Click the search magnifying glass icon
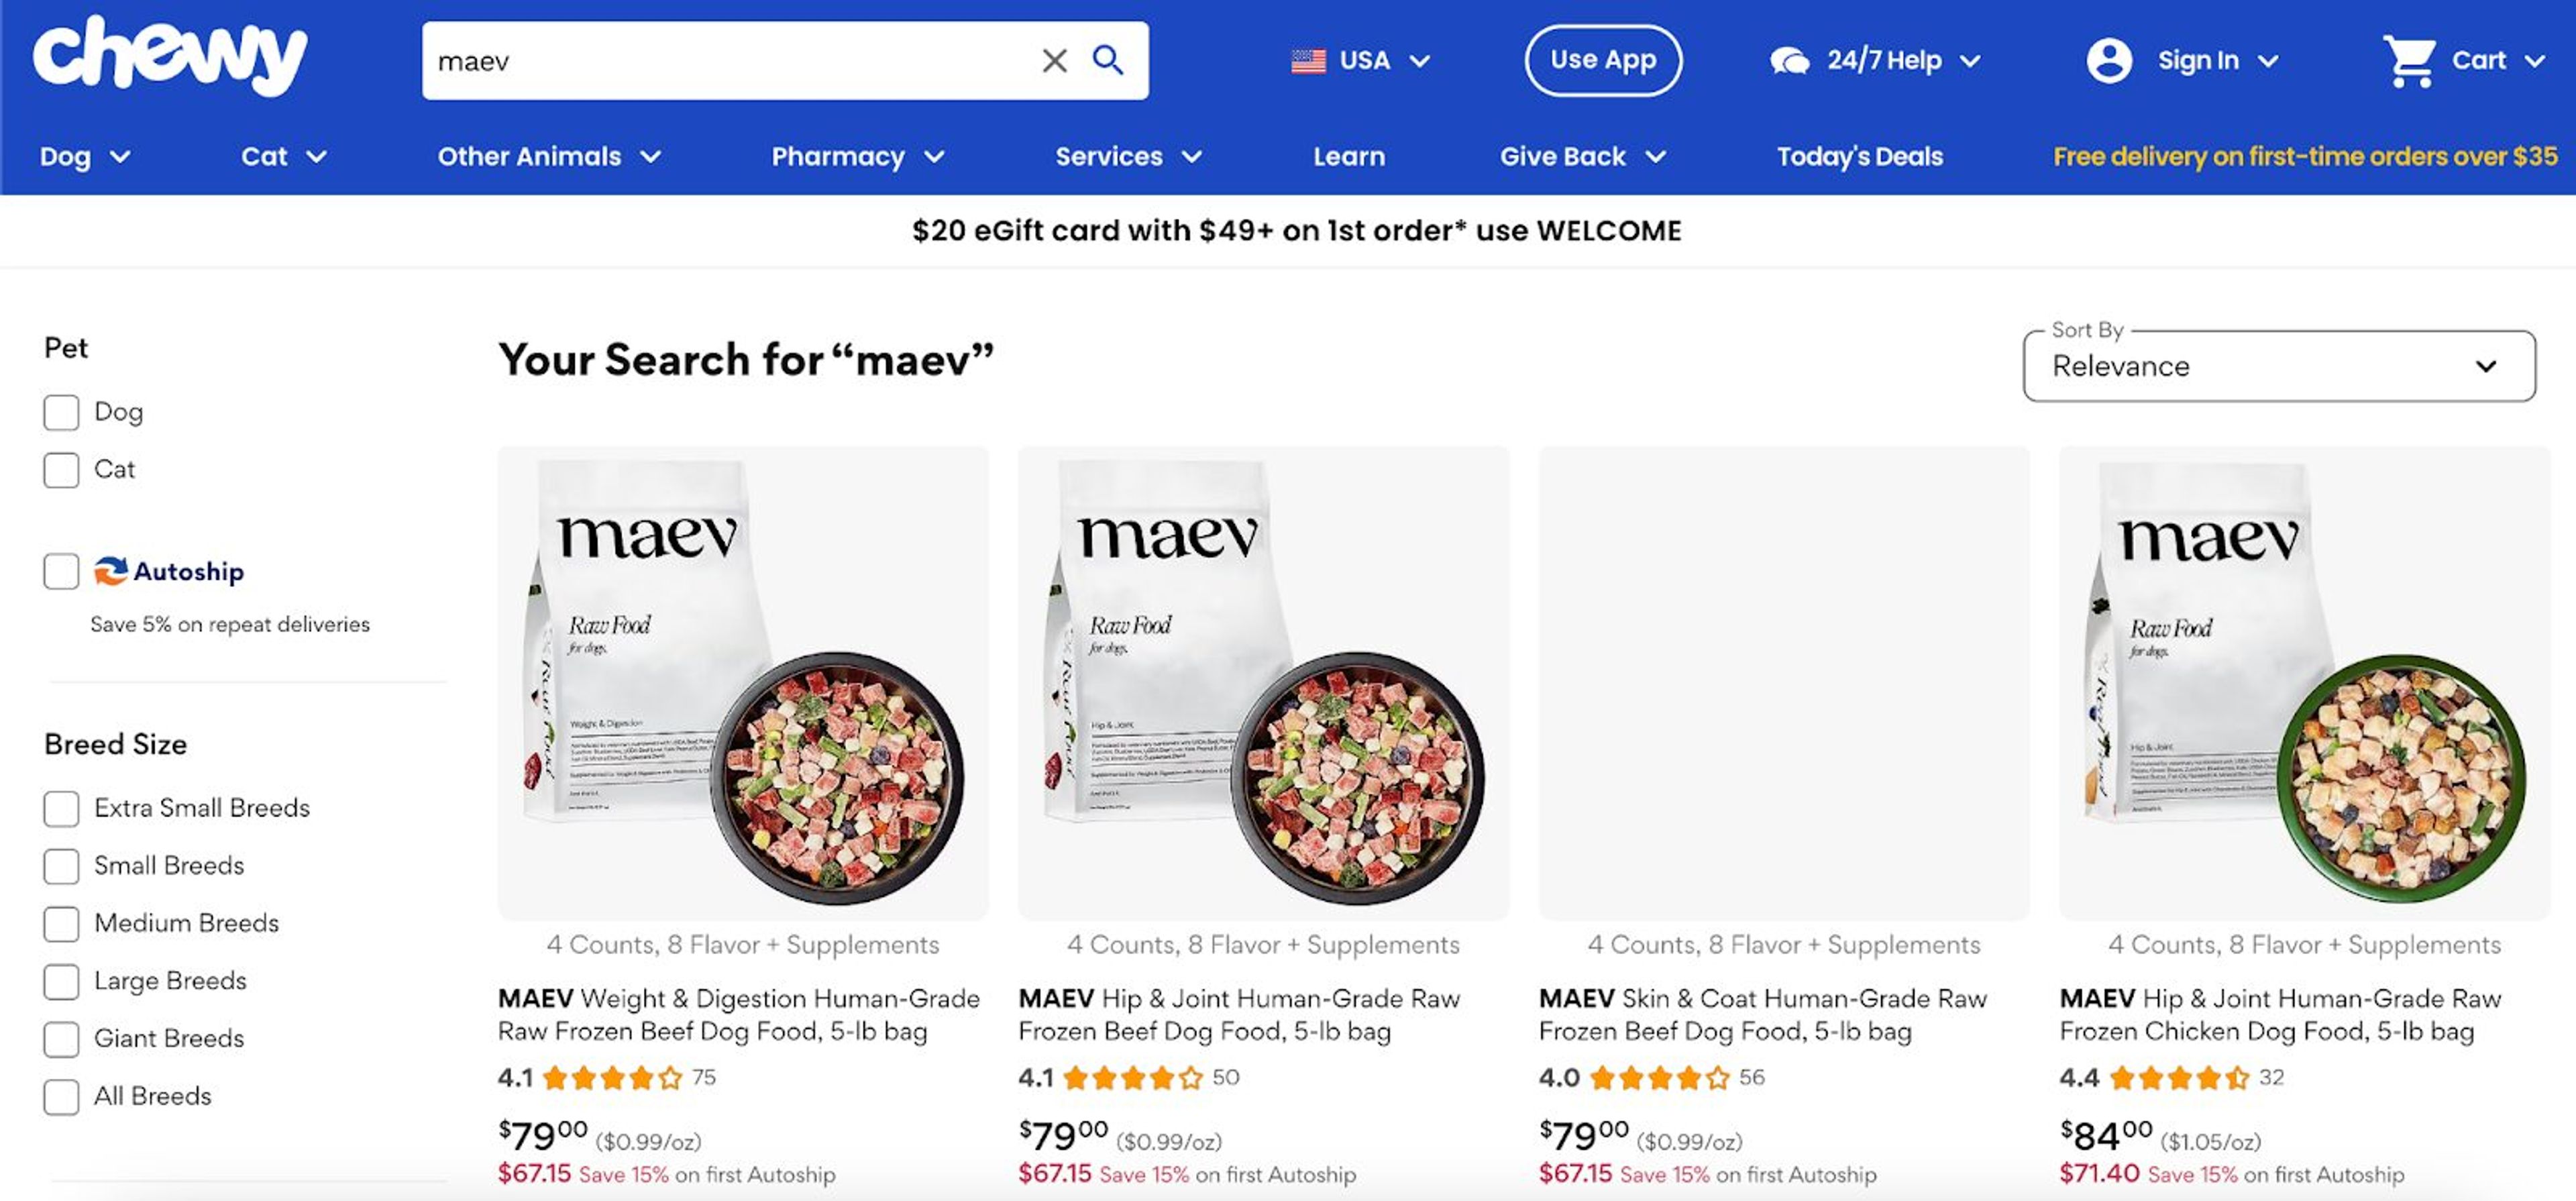 point(1108,60)
